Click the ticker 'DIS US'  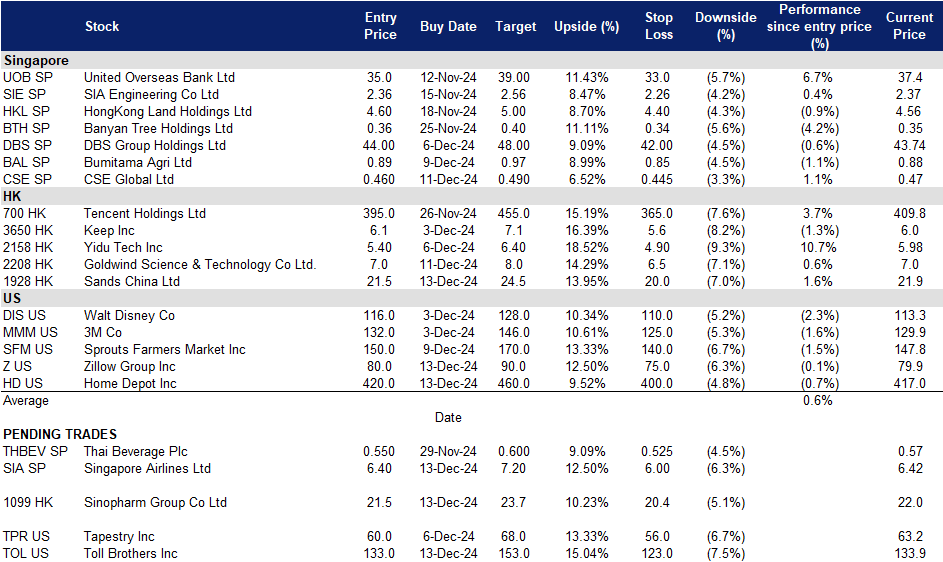24,315
